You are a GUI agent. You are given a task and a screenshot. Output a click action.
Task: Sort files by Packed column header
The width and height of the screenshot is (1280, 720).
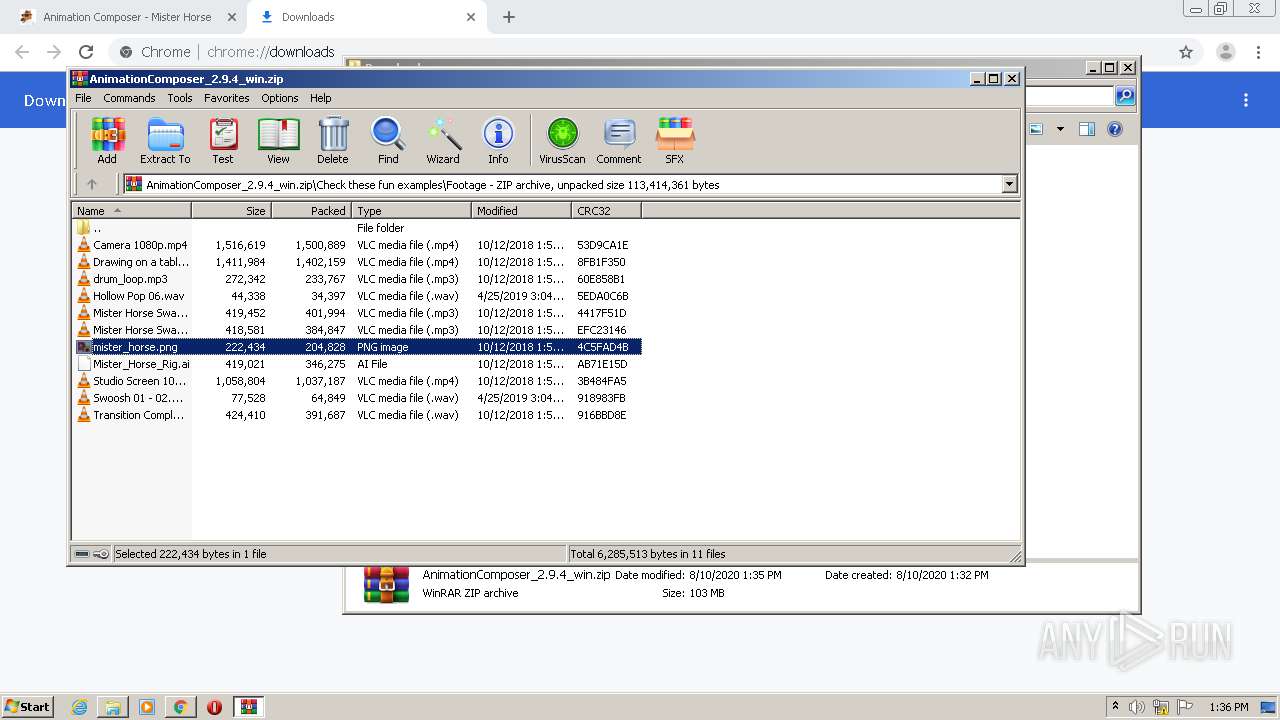(311, 211)
